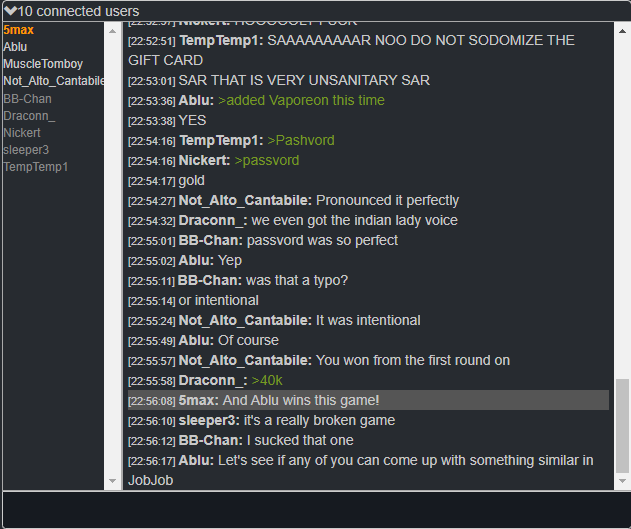Click the user list scroll up arrow
Image resolution: width=631 pixels, height=529 pixels.
coord(113,31)
